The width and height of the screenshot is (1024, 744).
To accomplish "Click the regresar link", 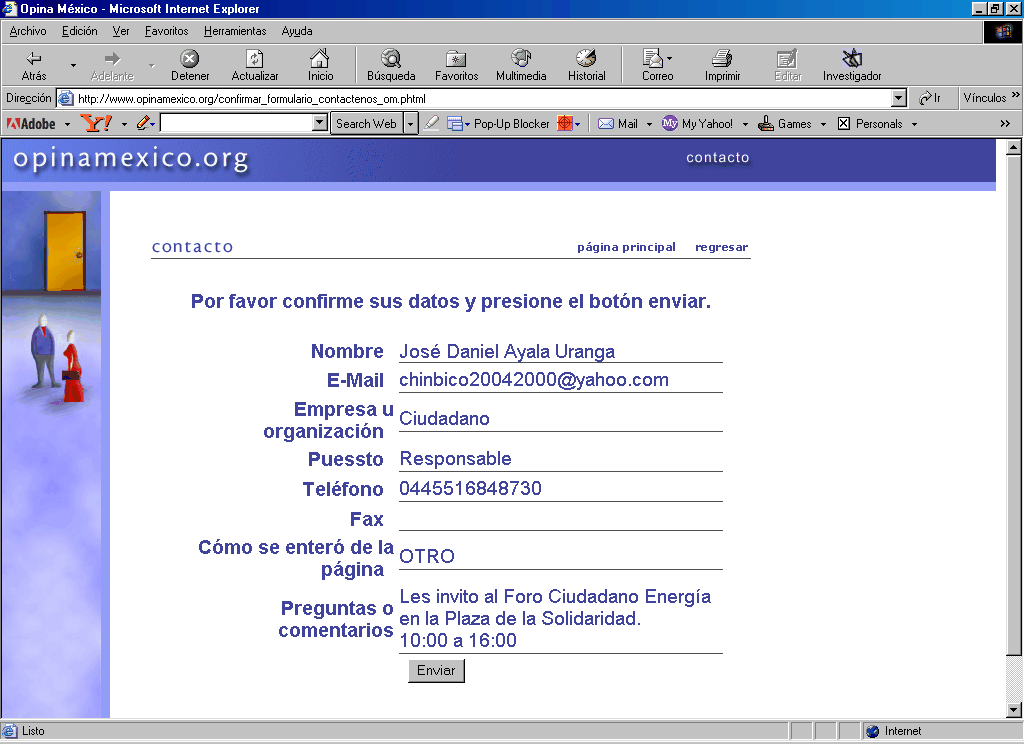I will (721, 247).
